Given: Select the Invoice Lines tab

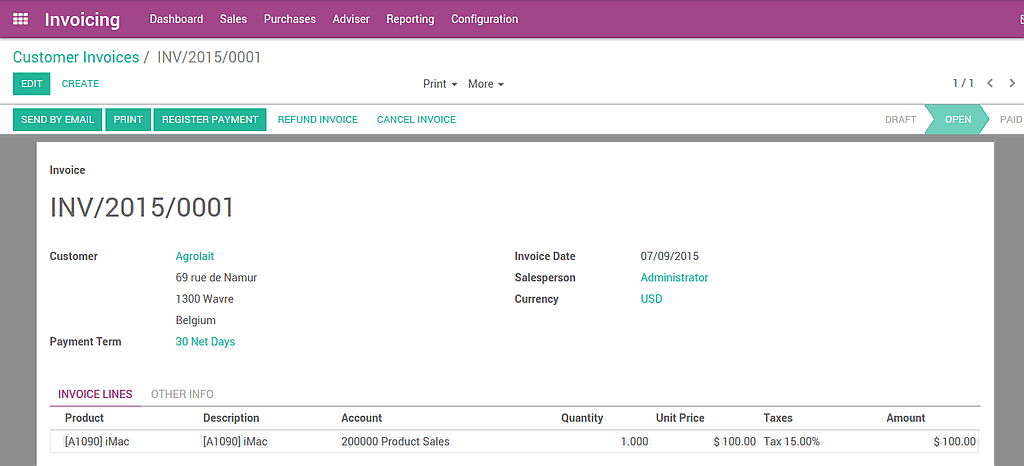Looking at the screenshot, I should pyautogui.click(x=95, y=394).
